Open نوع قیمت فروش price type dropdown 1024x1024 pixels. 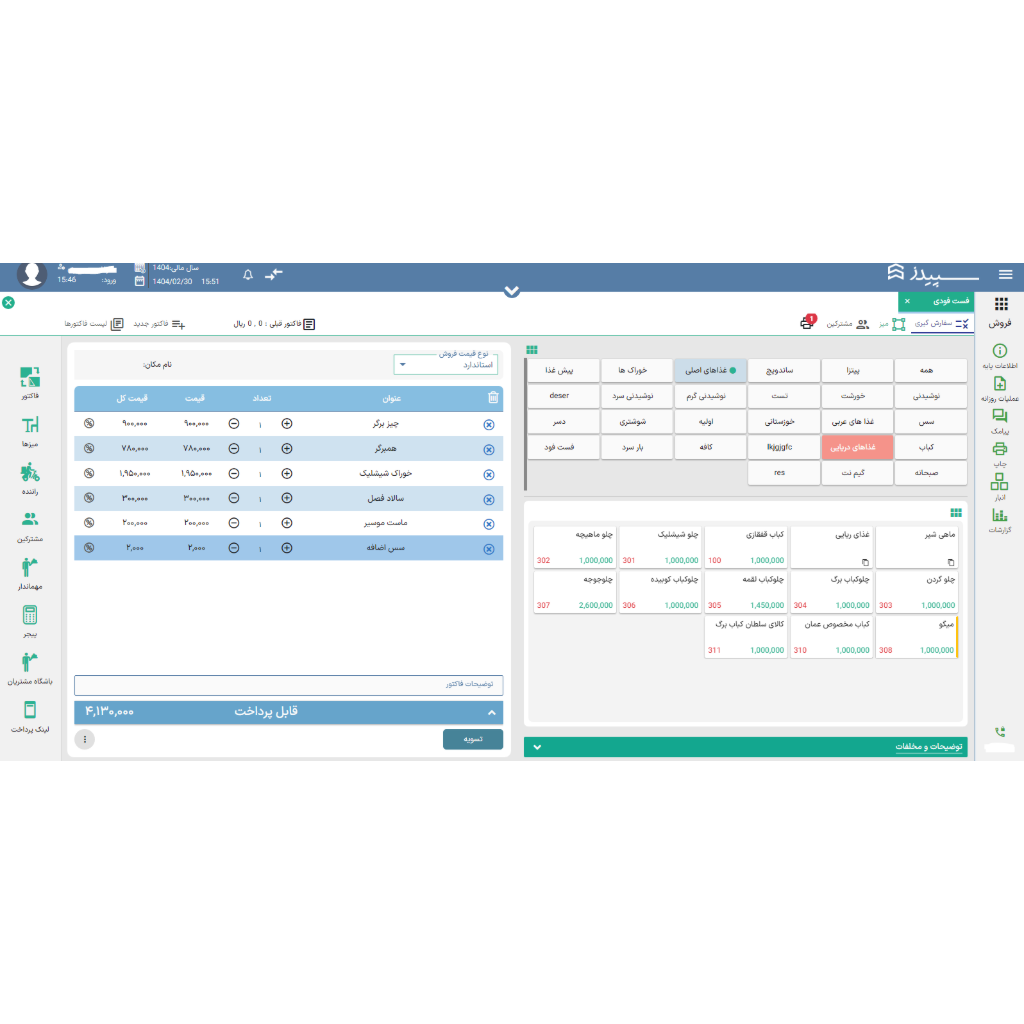445,364
